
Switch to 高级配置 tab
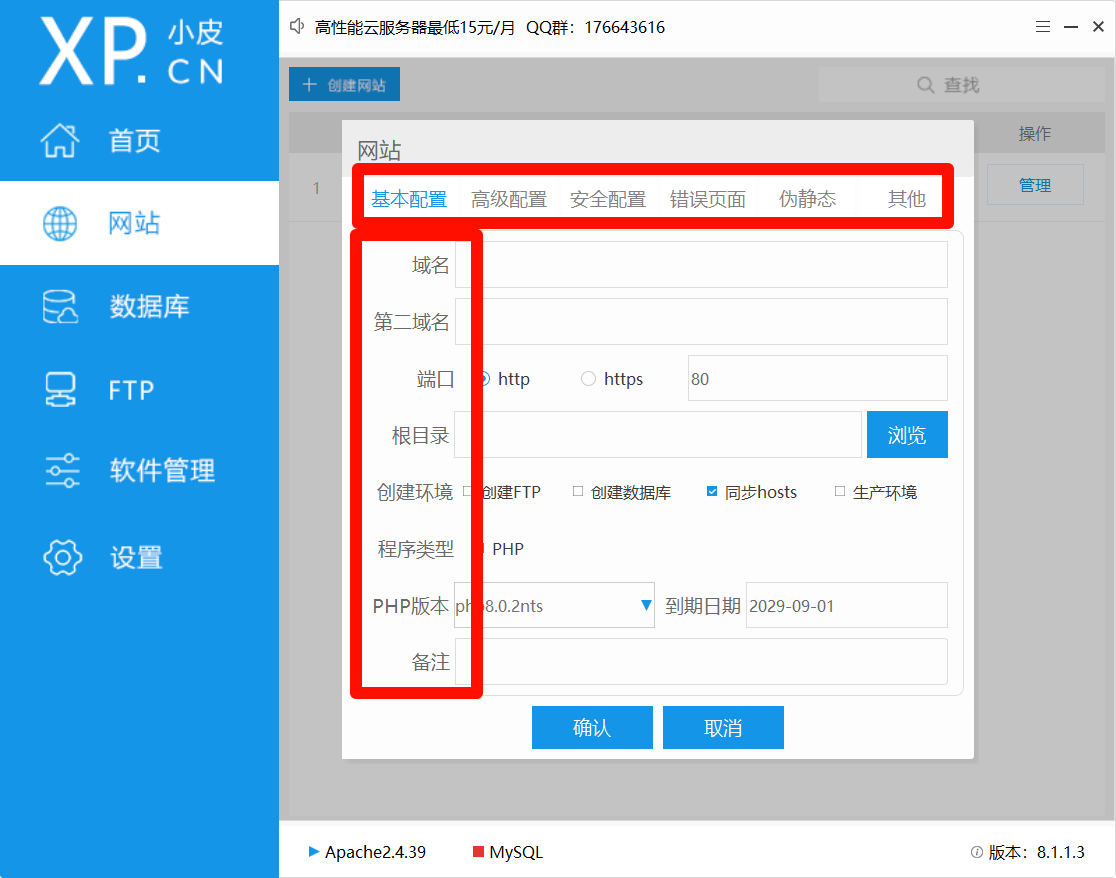(509, 199)
